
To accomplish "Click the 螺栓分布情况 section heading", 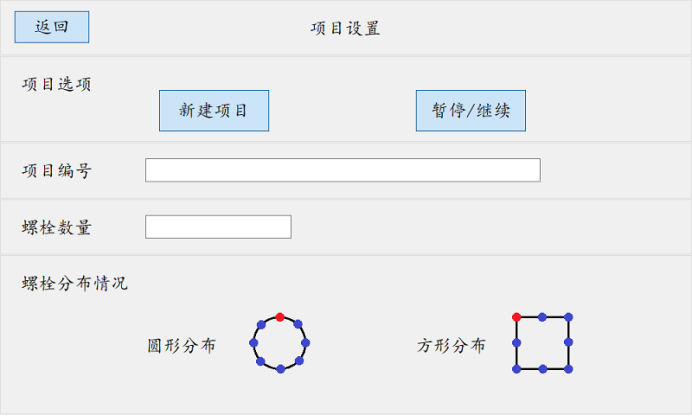I will [75, 283].
